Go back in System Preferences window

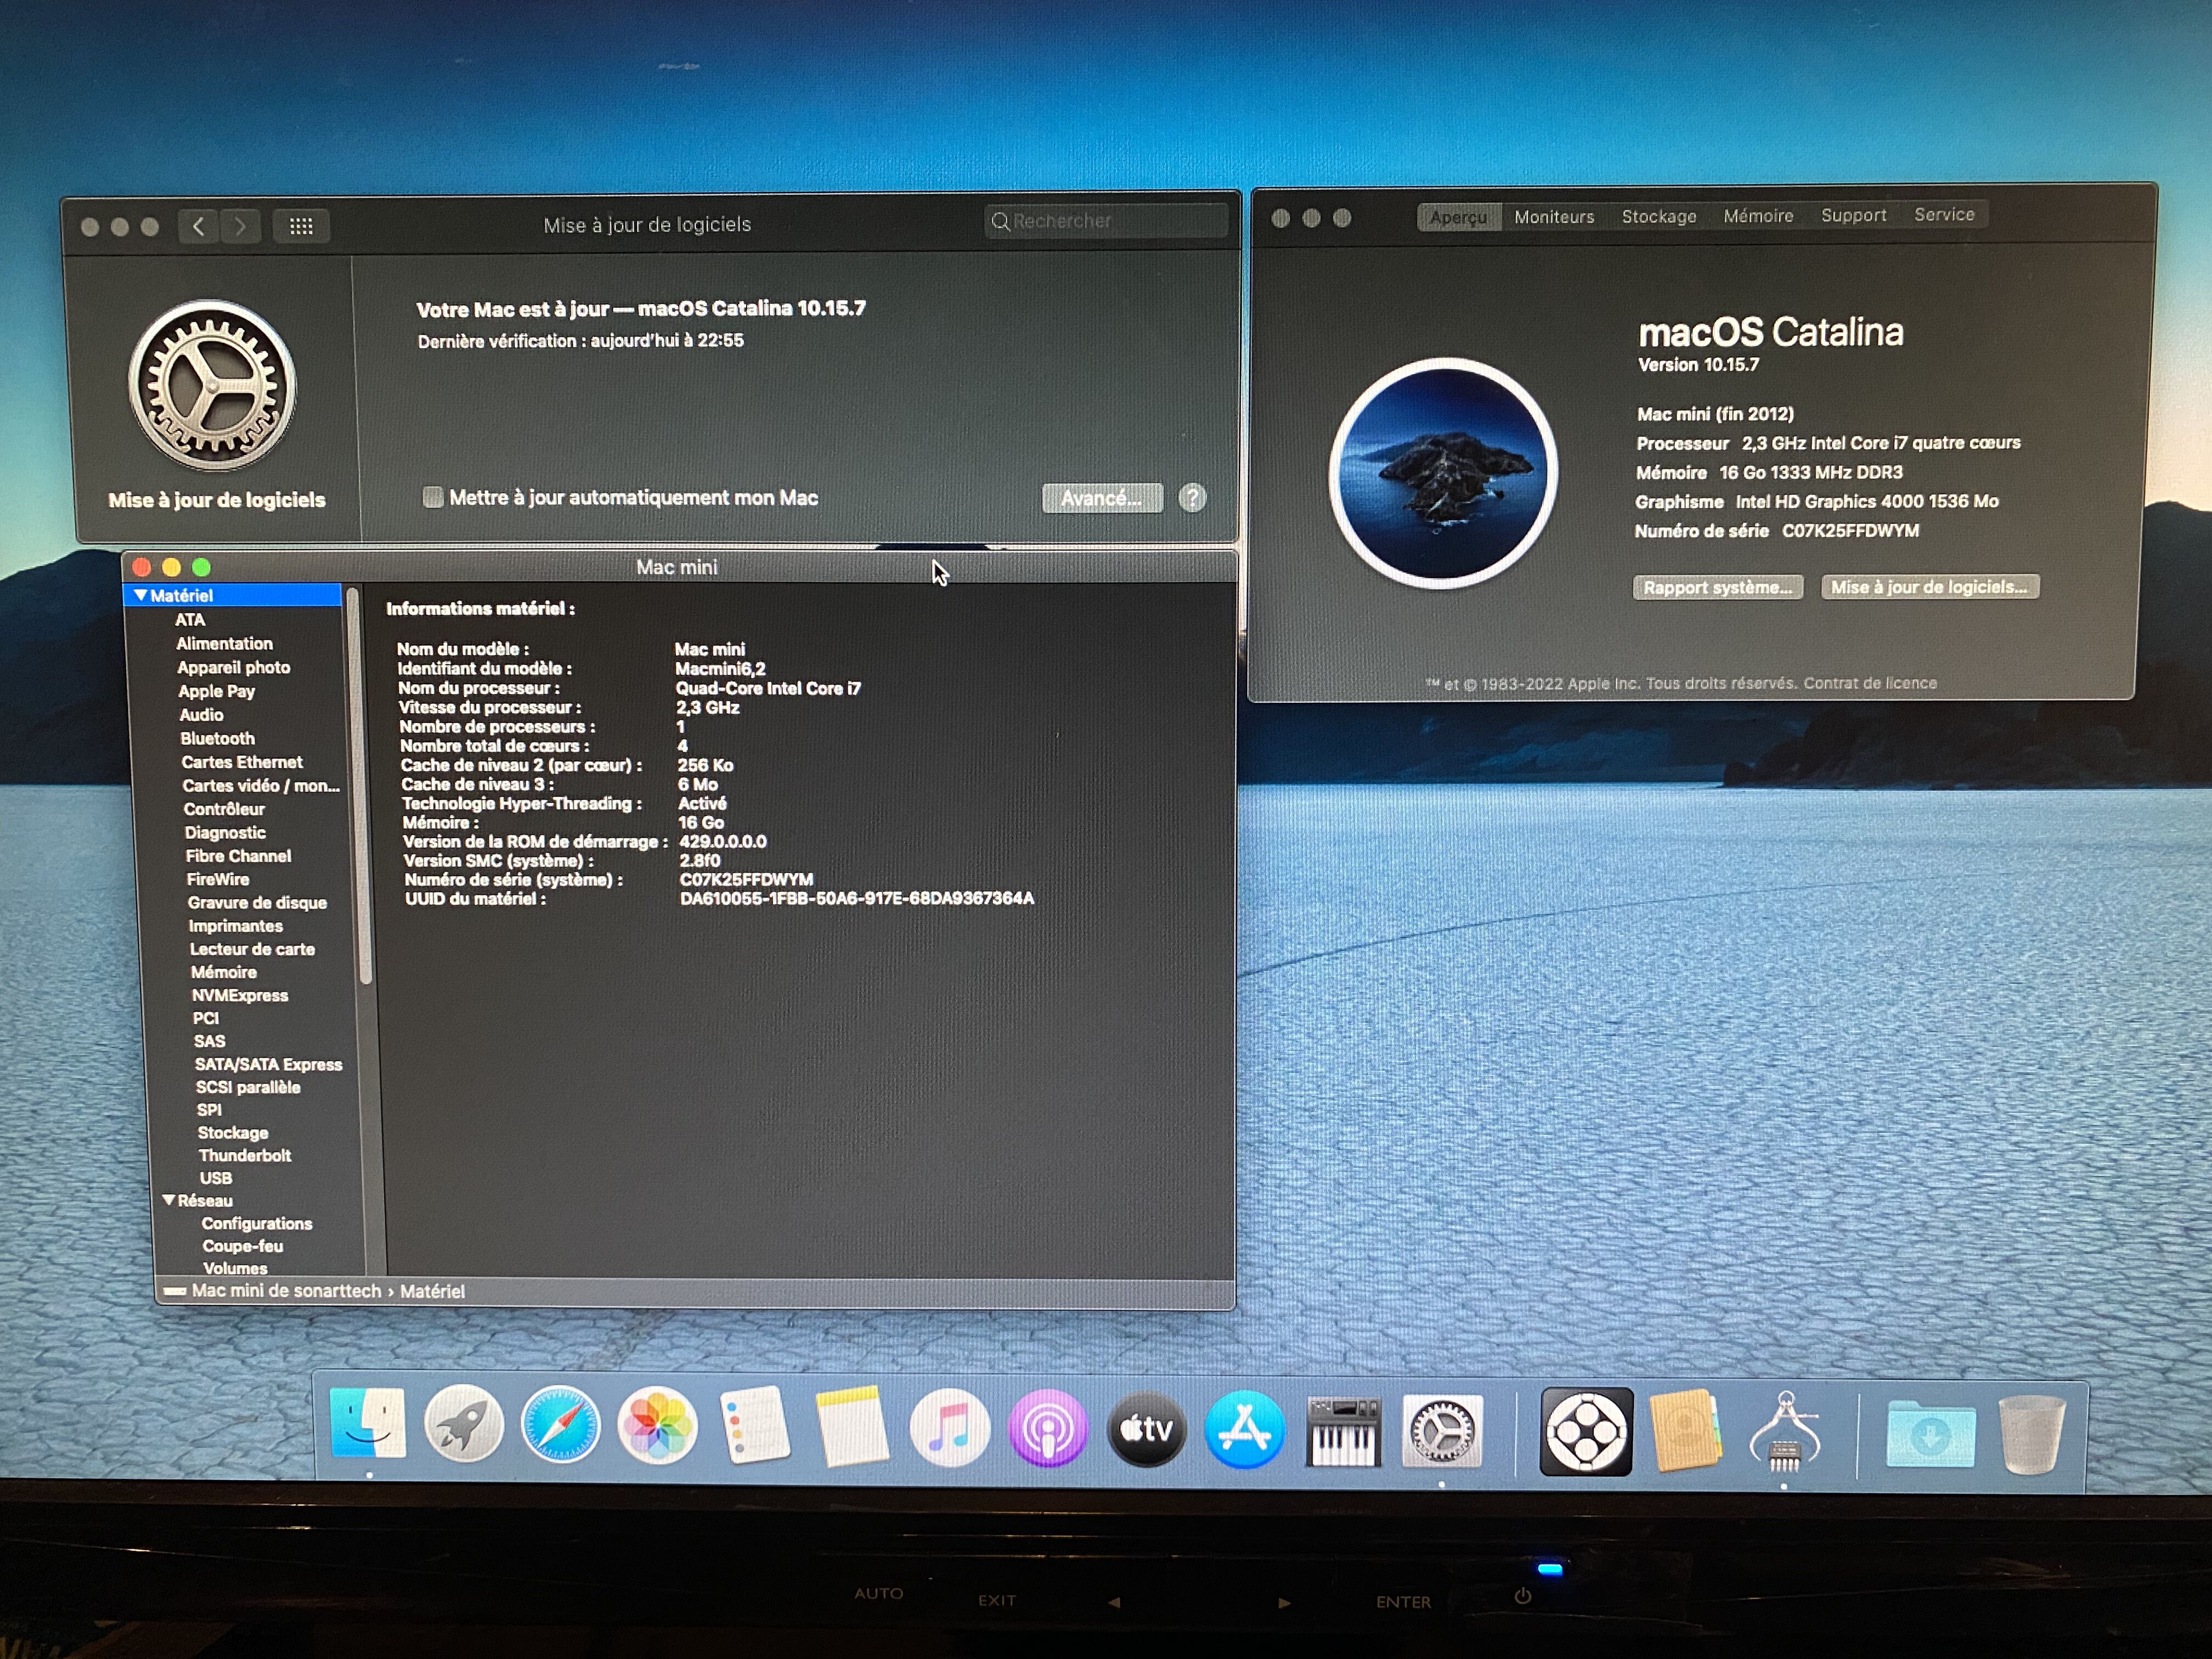click(199, 226)
